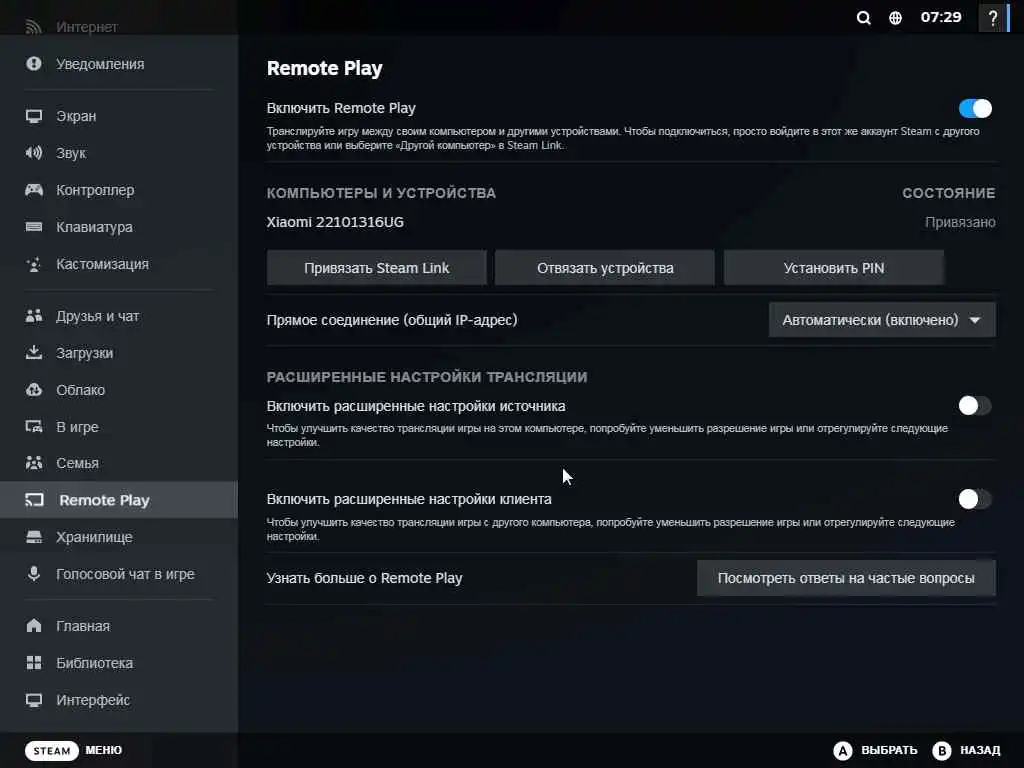Open Библиотека from the sidebar

coord(119,663)
